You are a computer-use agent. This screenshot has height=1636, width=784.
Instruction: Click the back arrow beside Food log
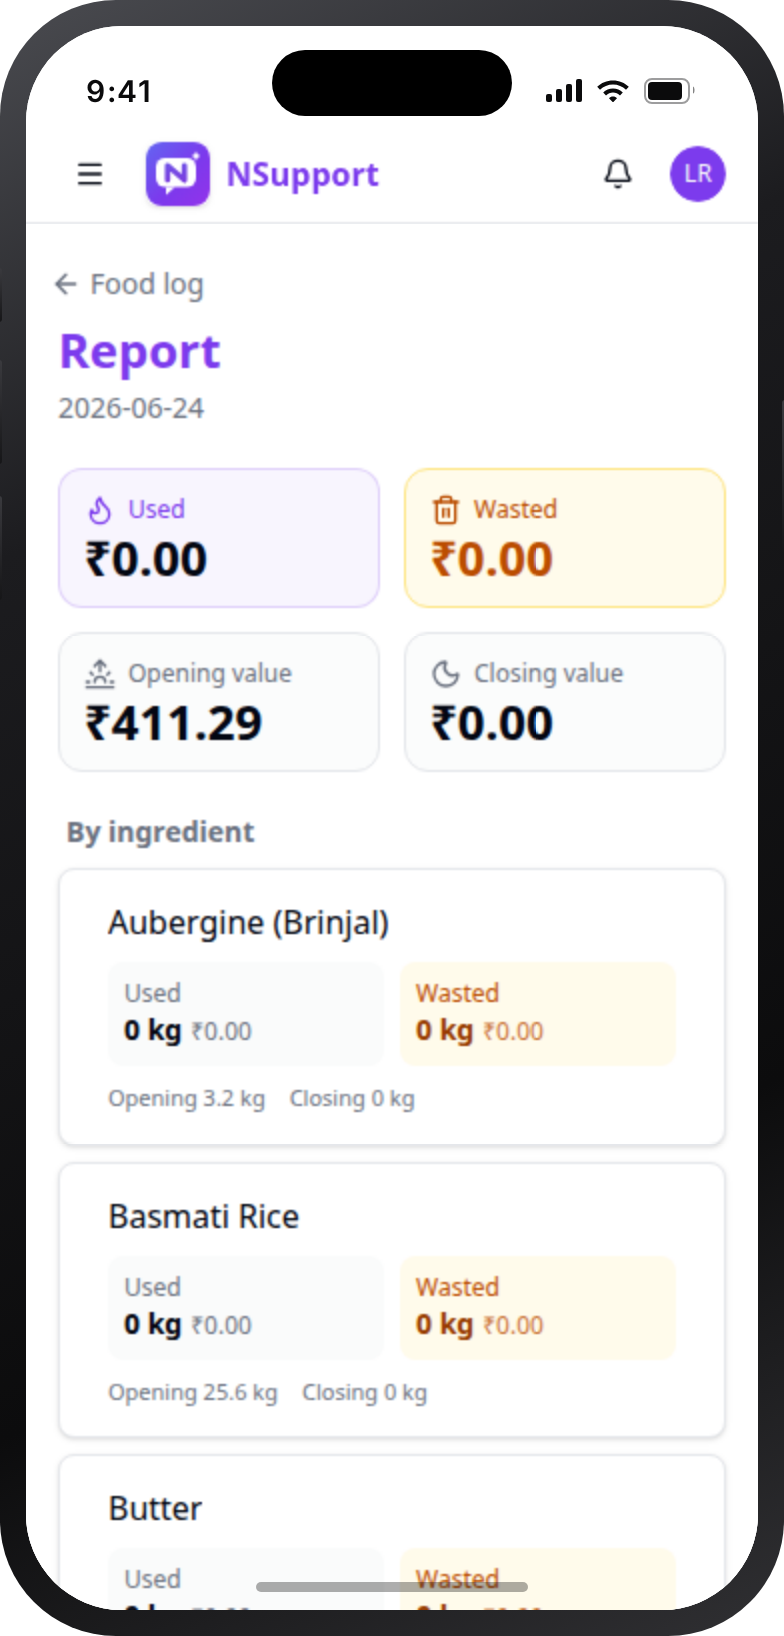[x=66, y=284]
